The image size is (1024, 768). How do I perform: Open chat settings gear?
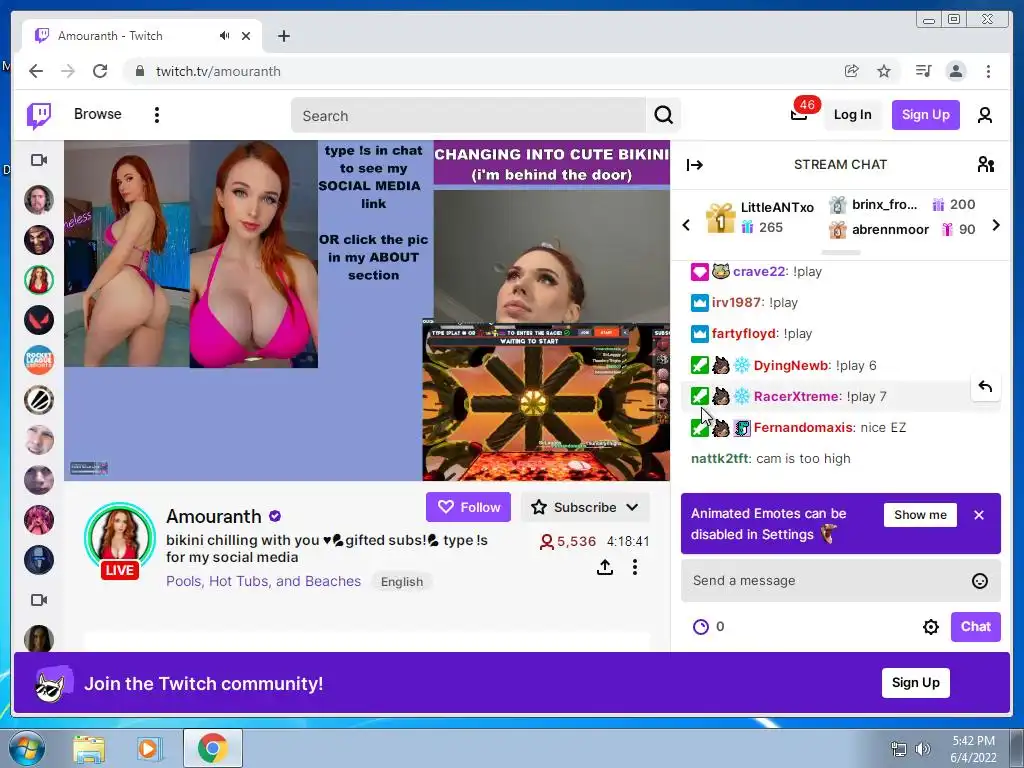point(931,627)
